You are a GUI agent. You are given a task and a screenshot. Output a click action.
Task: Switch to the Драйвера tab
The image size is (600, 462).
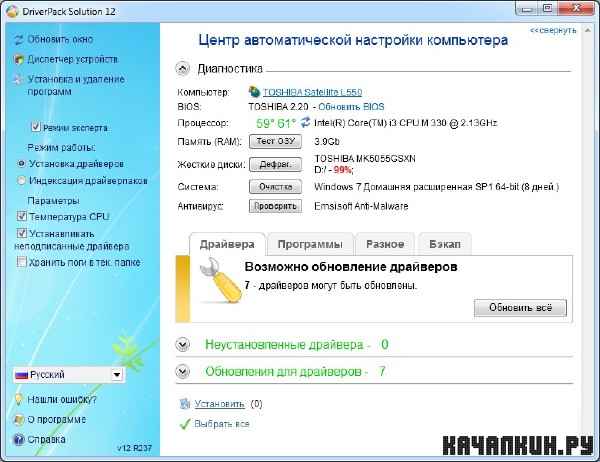227,244
